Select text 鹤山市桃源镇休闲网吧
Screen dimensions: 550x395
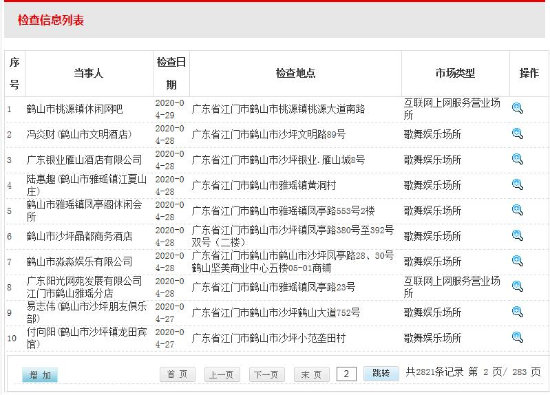tap(75, 109)
